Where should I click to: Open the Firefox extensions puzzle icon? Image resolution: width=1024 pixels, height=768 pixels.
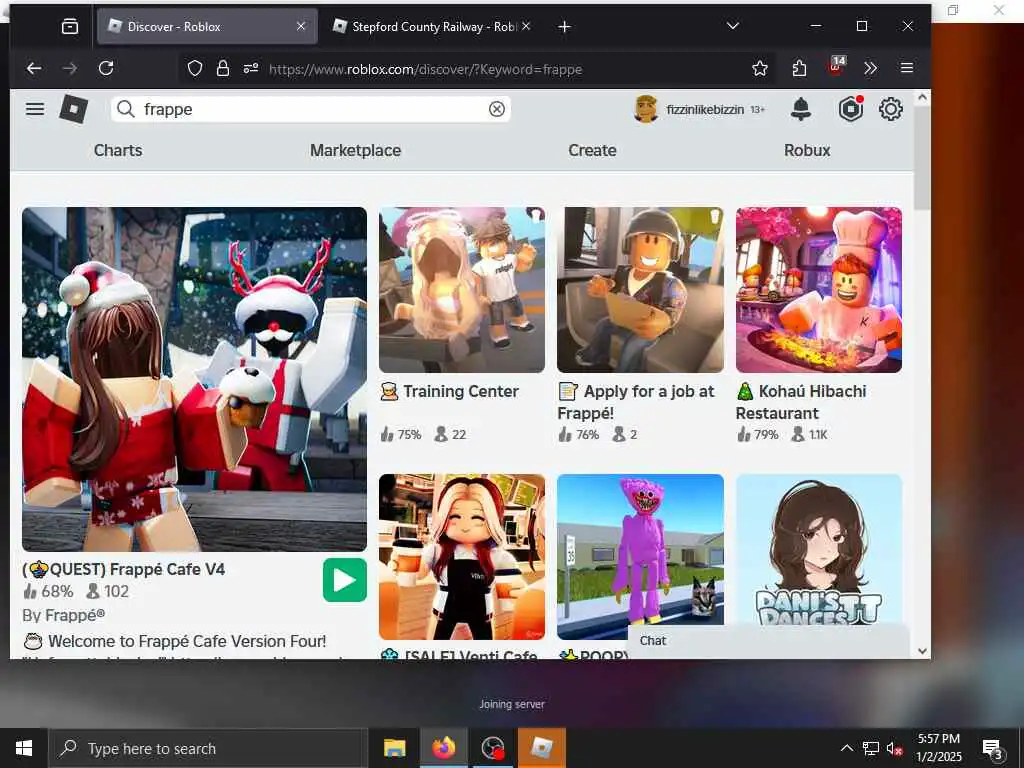[x=799, y=69]
